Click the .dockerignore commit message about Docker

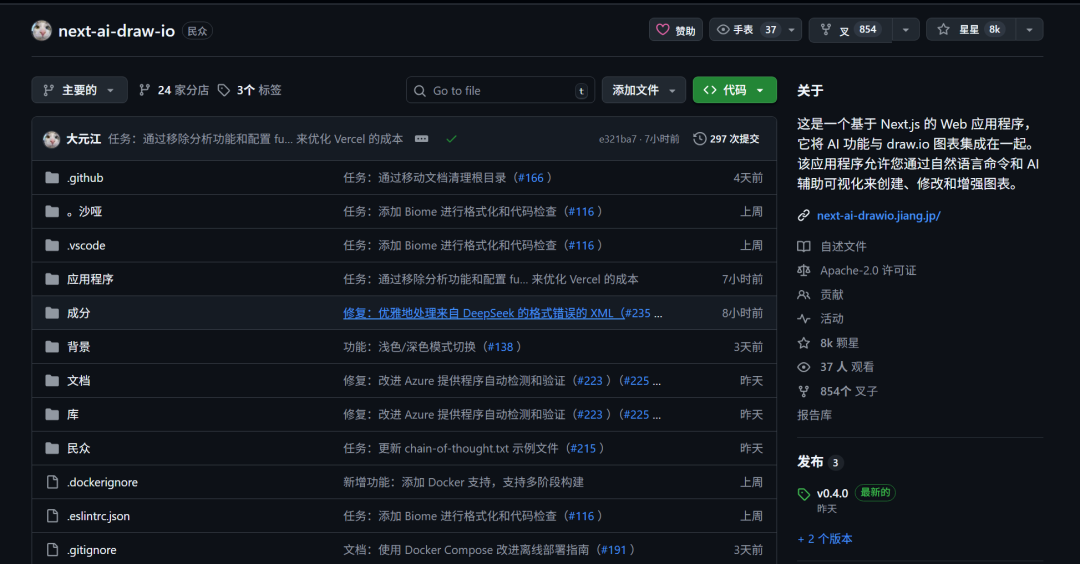click(463, 482)
